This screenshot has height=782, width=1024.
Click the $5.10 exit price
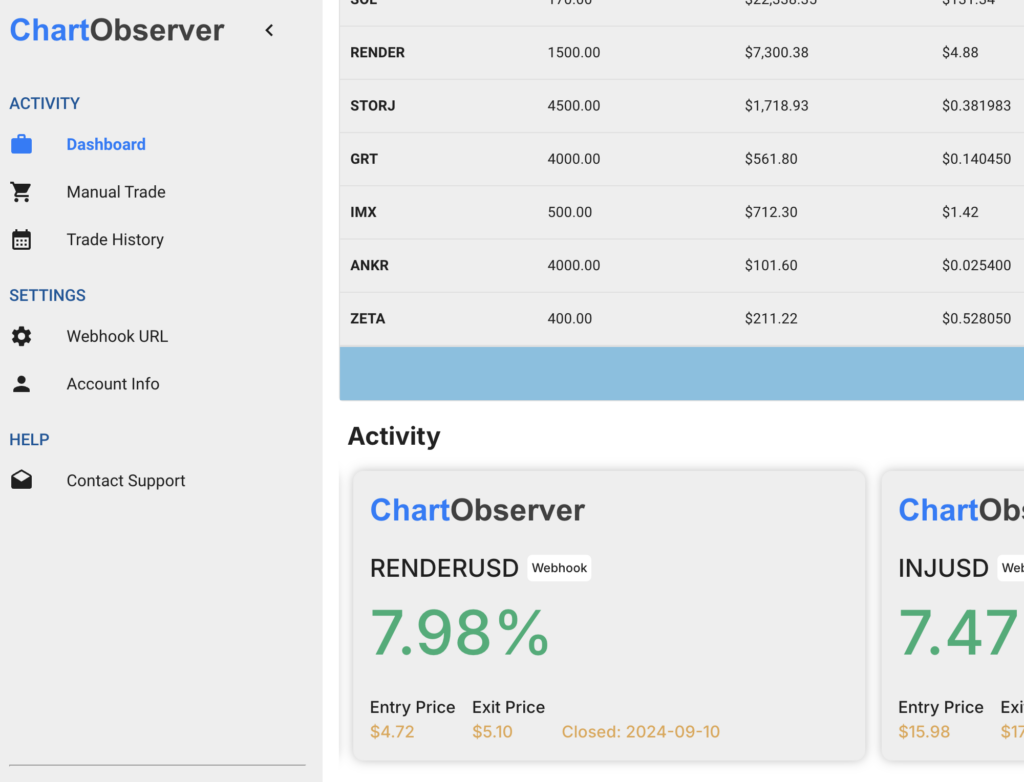coord(492,732)
